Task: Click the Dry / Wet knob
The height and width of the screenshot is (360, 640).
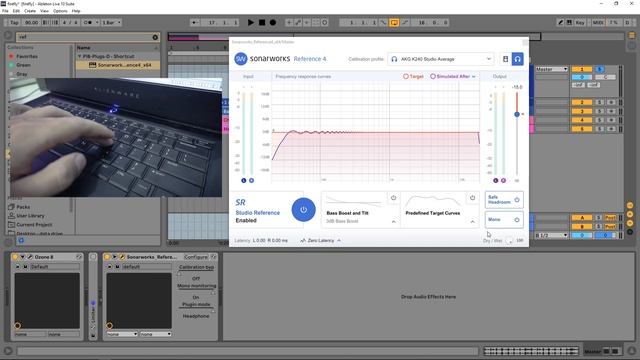Action: pyautogui.click(x=509, y=241)
